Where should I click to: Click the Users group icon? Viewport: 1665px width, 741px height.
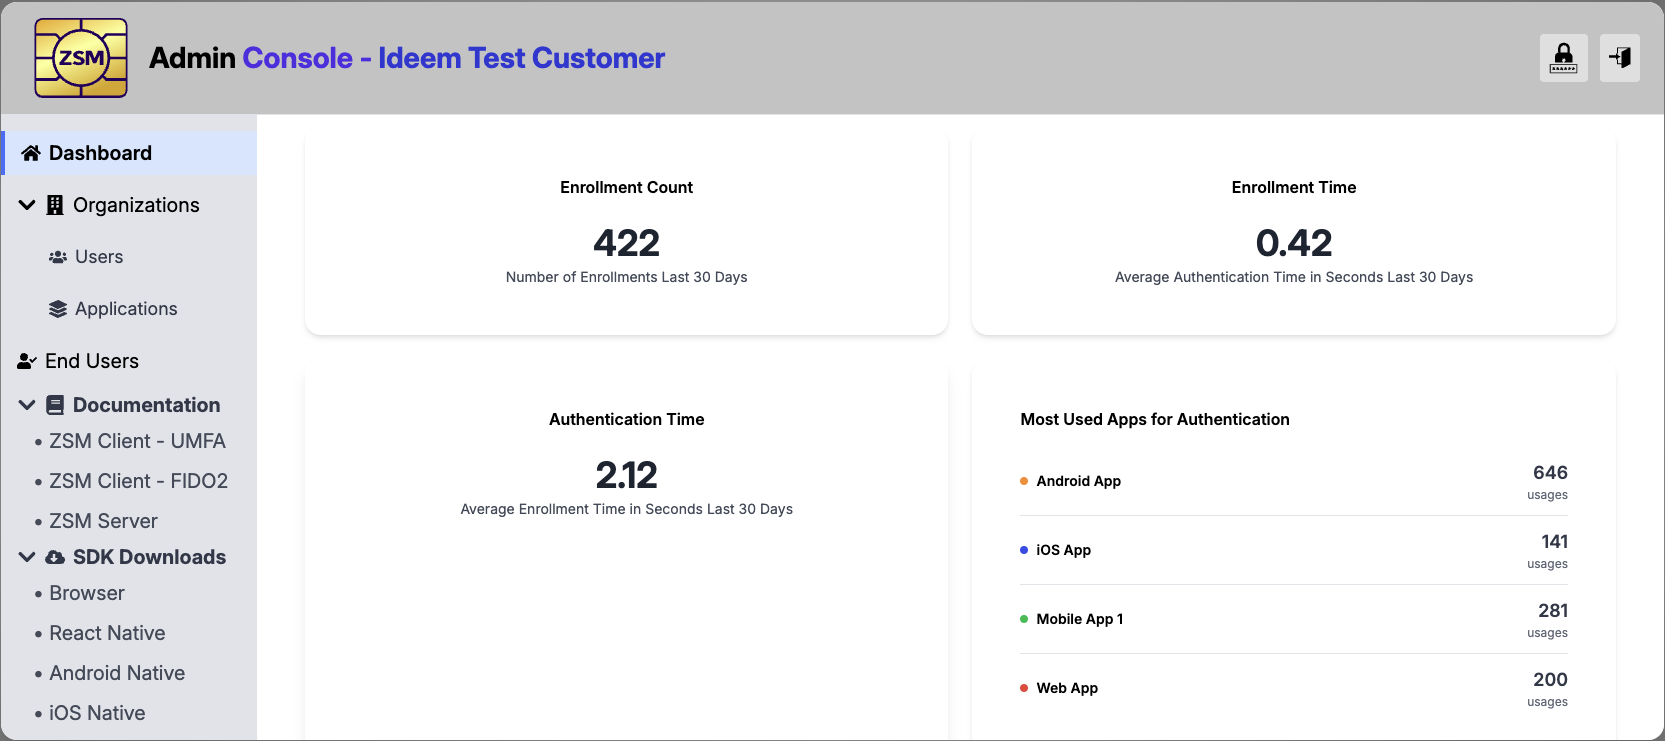tap(58, 257)
